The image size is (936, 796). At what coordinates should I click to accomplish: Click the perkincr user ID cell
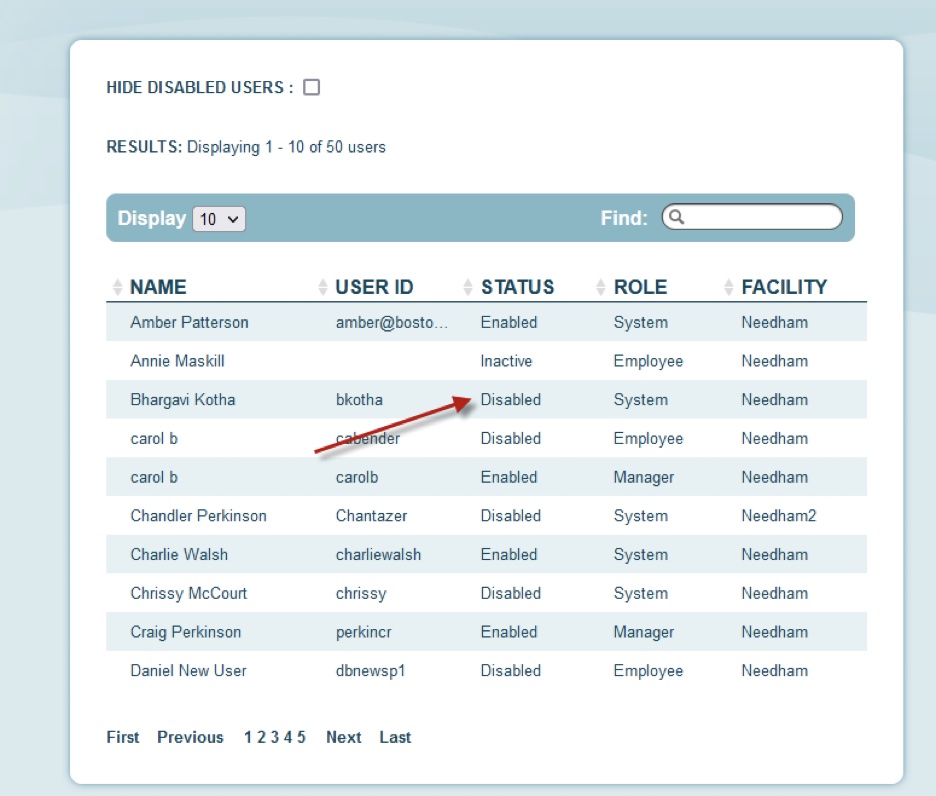click(363, 632)
